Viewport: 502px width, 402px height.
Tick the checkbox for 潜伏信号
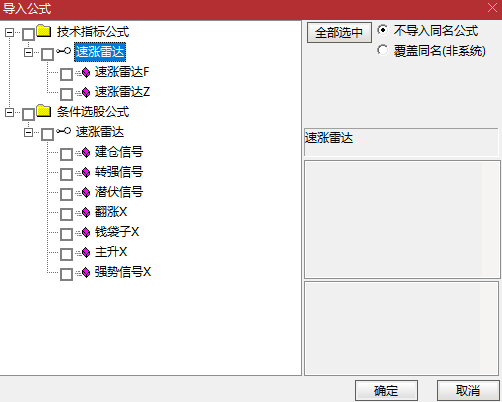(66, 194)
